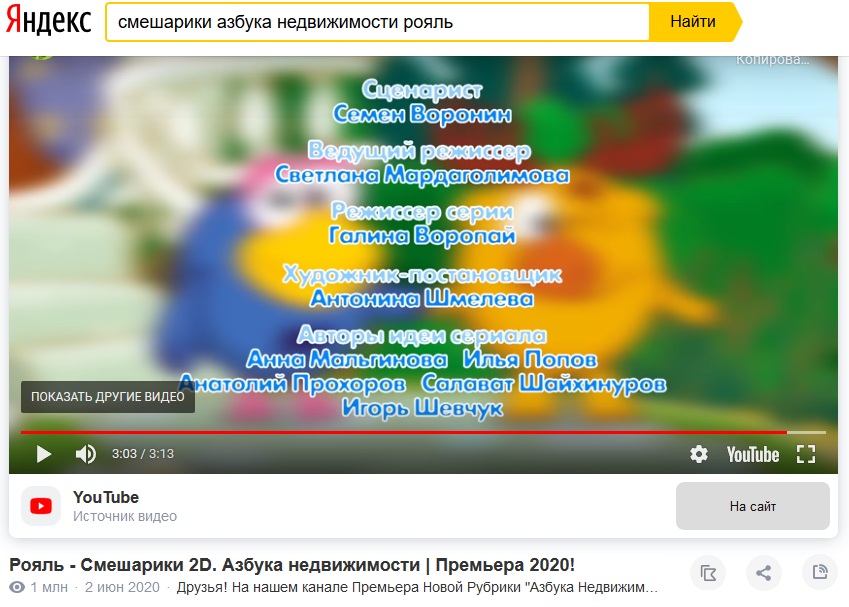This screenshot has width=849, height=607.
Task: Click the Найти search button
Action: tap(695, 22)
